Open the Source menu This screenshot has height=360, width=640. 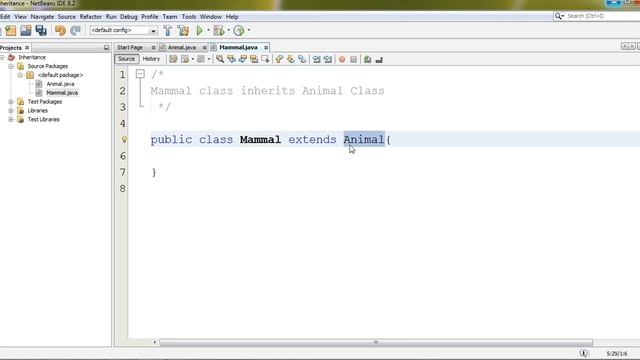point(67,17)
